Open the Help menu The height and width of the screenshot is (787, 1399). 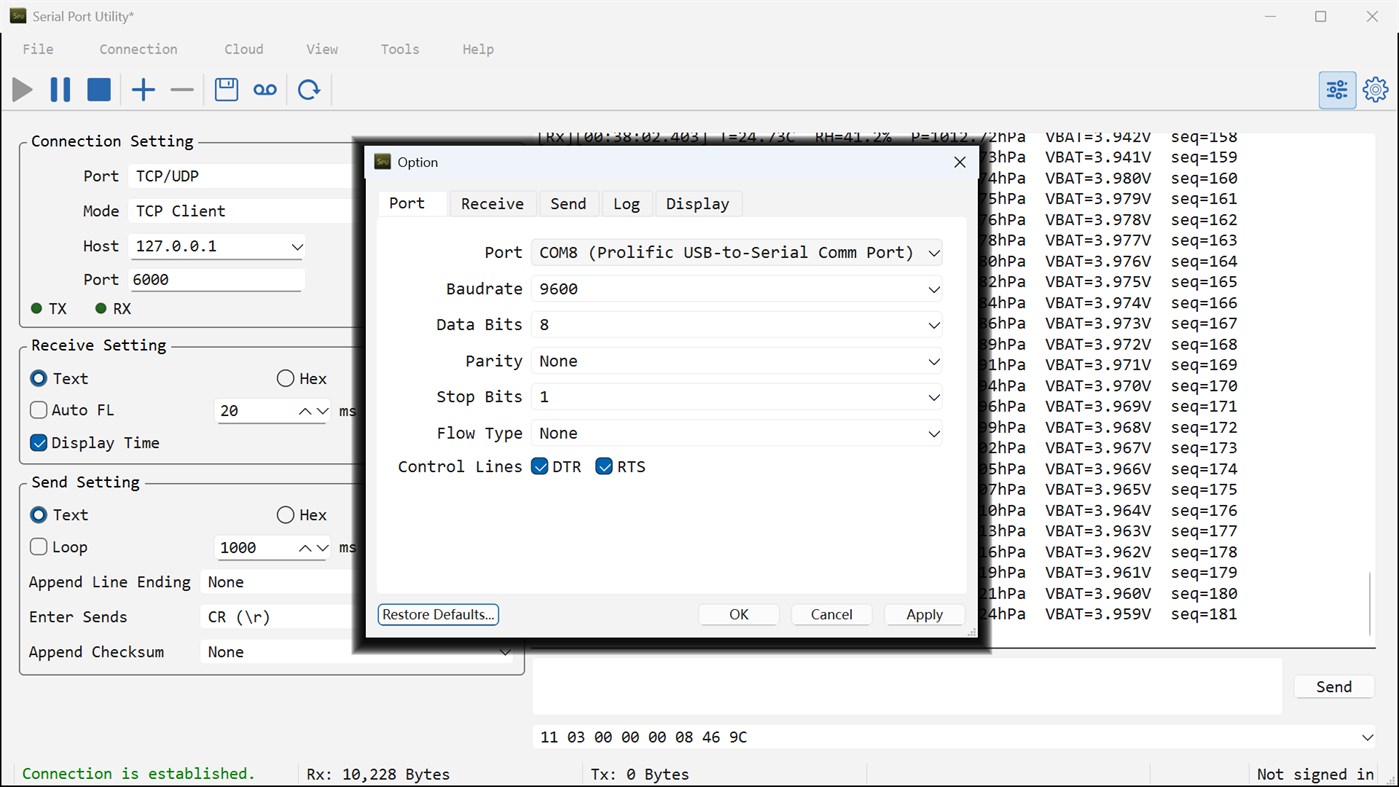(478, 49)
